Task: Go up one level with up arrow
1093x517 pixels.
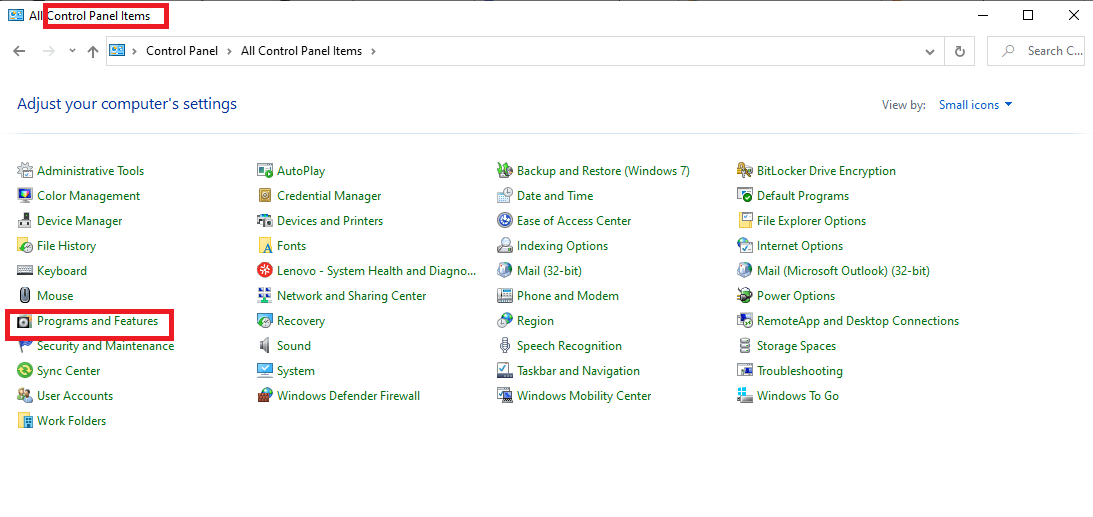Action: [x=93, y=52]
